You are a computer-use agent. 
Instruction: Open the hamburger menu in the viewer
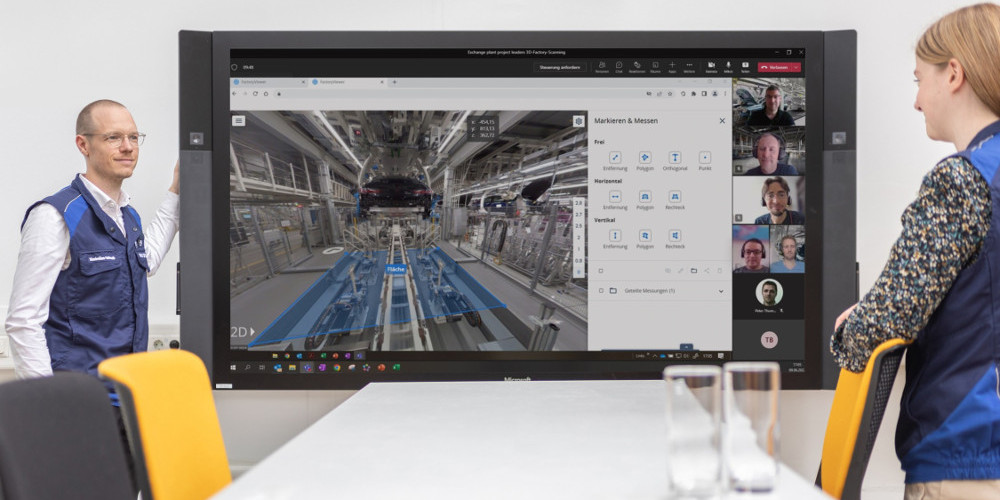coord(239,121)
